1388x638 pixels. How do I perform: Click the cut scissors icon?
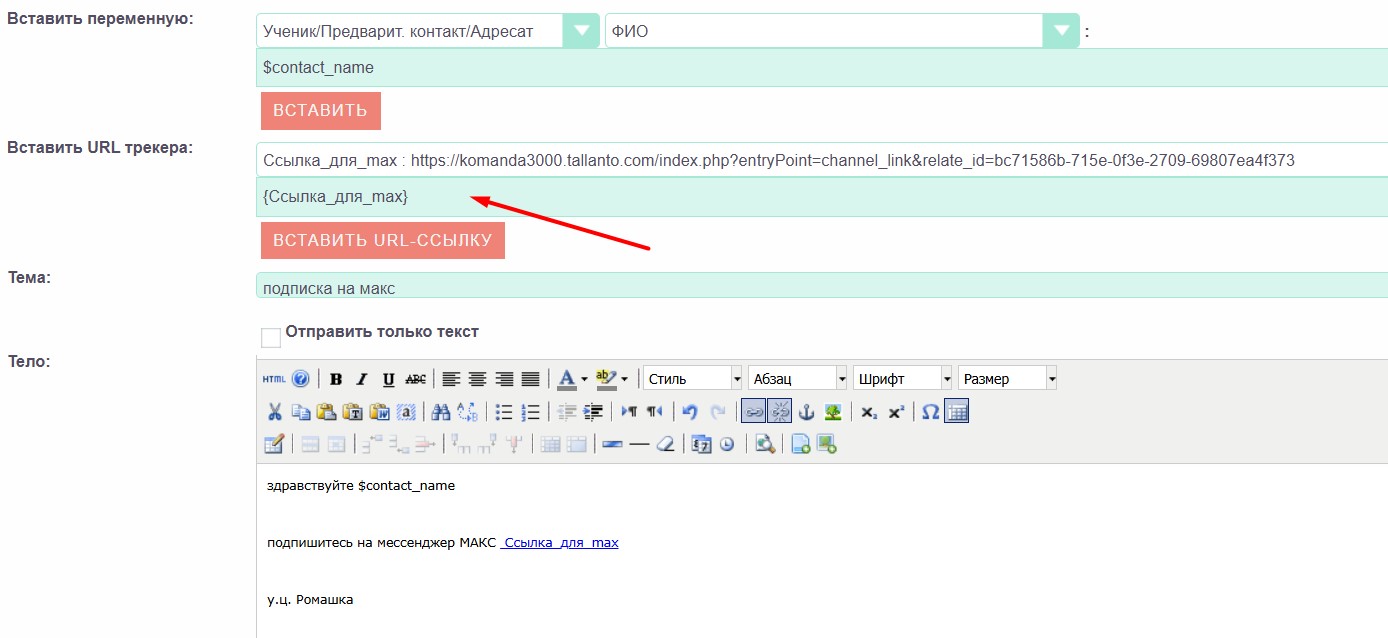click(274, 412)
